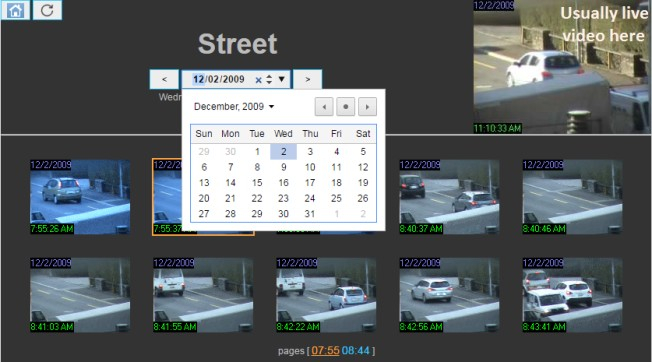
Task: Select December 20 in calendar
Action: pyautogui.click(x=204, y=198)
